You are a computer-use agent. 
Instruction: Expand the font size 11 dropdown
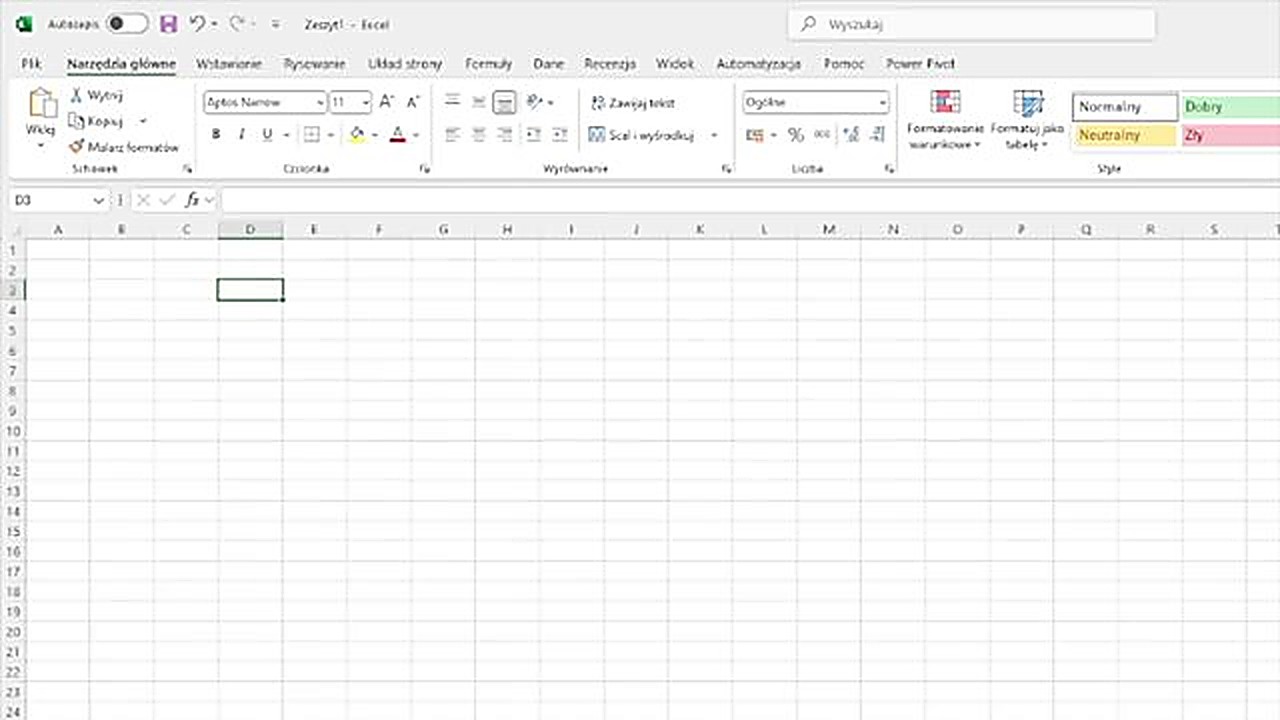366,102
